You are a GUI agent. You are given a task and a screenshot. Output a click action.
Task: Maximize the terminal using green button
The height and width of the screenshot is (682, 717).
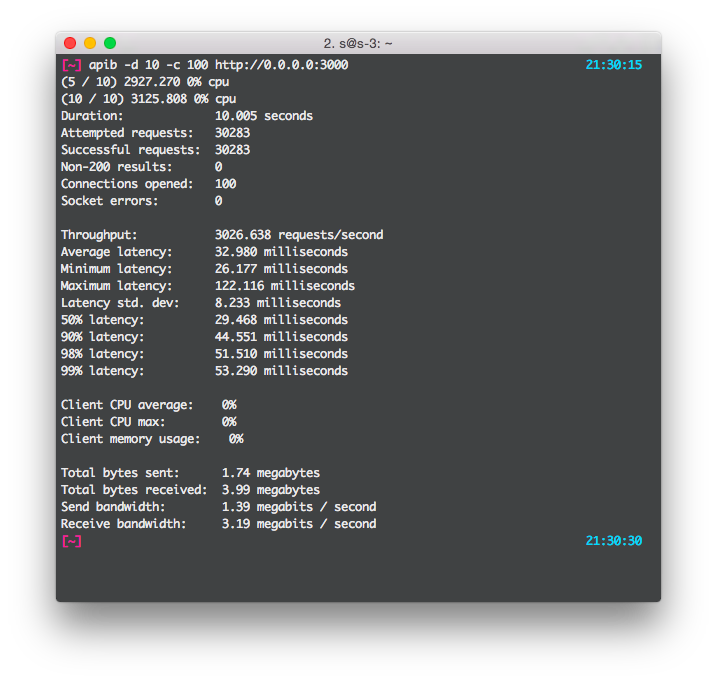[x=110, y=43]
